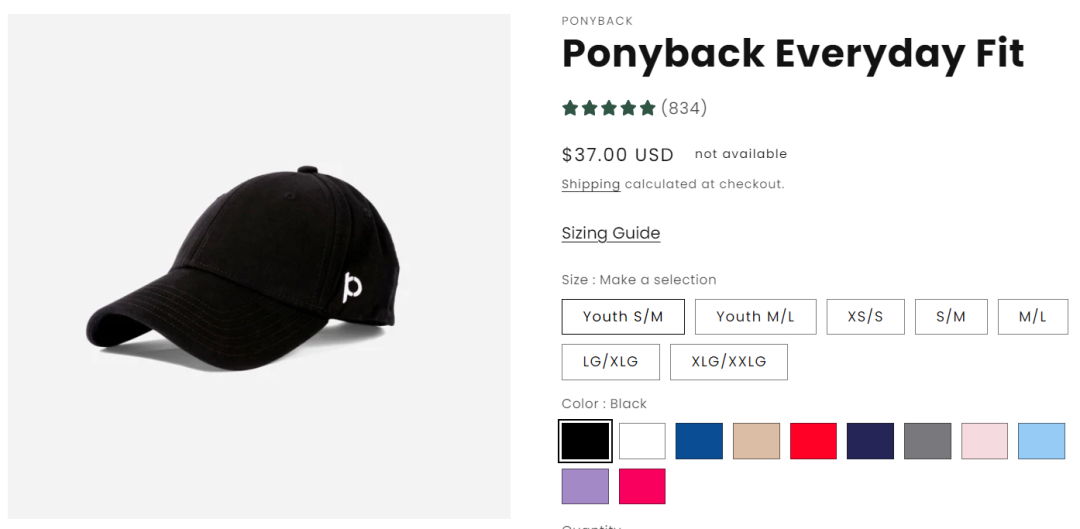
Task: Select size S/M
Action: 950,316
